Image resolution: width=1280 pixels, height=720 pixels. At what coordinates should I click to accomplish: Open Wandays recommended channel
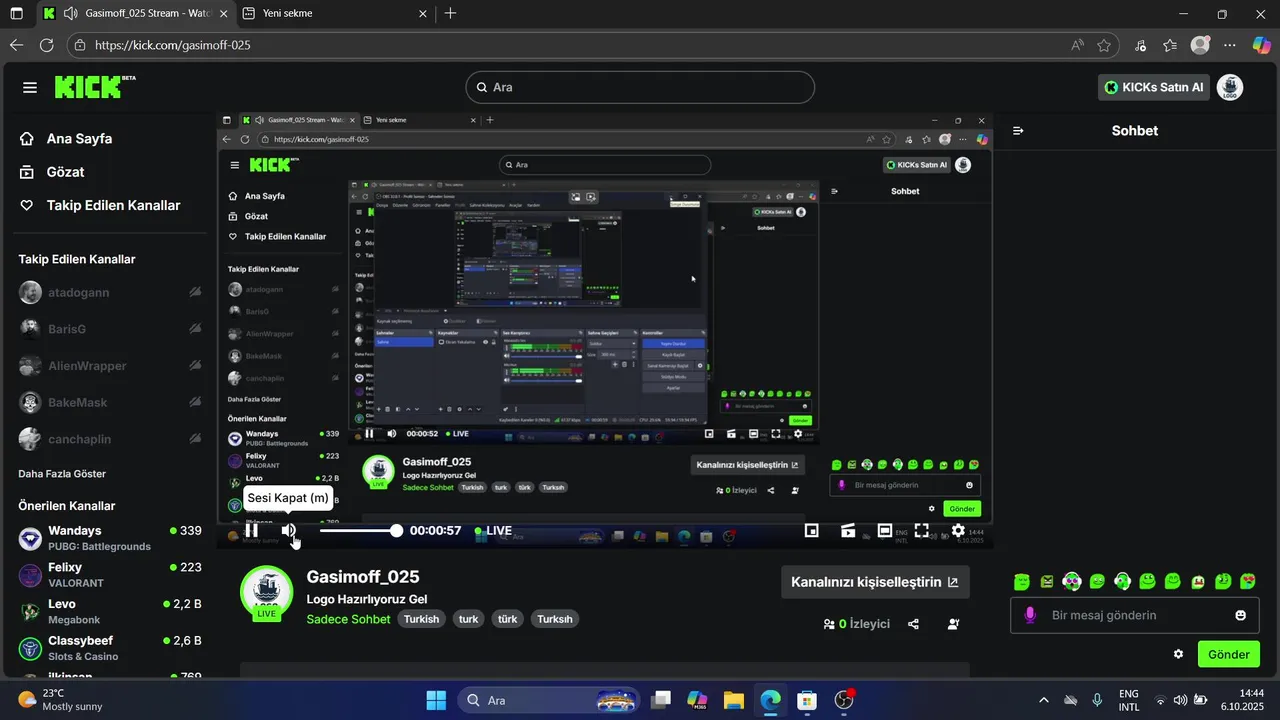pos(110,538)
